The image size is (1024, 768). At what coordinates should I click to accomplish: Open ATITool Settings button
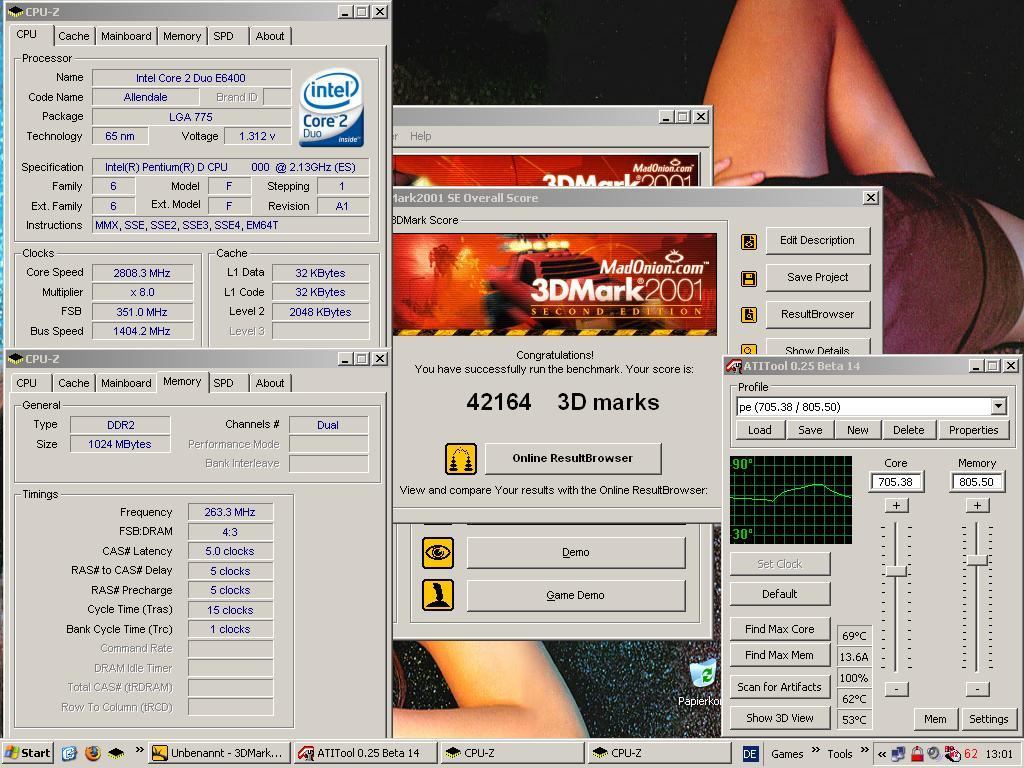[988, 718]
